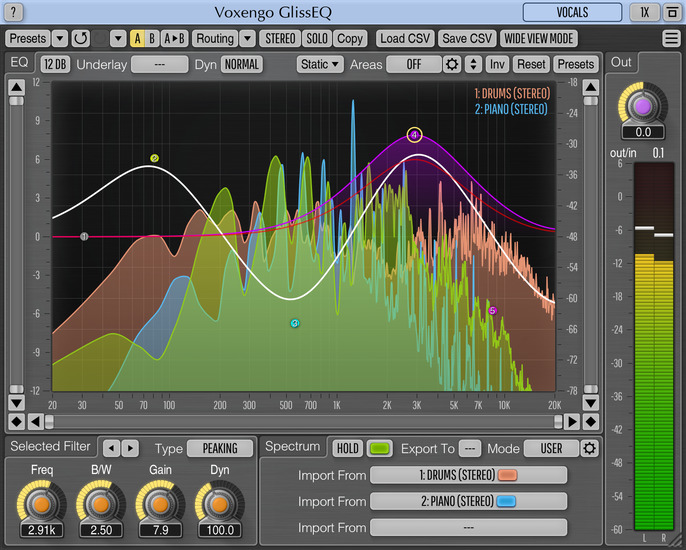The height and width of the screenshot is (550, 686).
Task: Open the window resize icon next to 1X
Action: pos(672,12)
